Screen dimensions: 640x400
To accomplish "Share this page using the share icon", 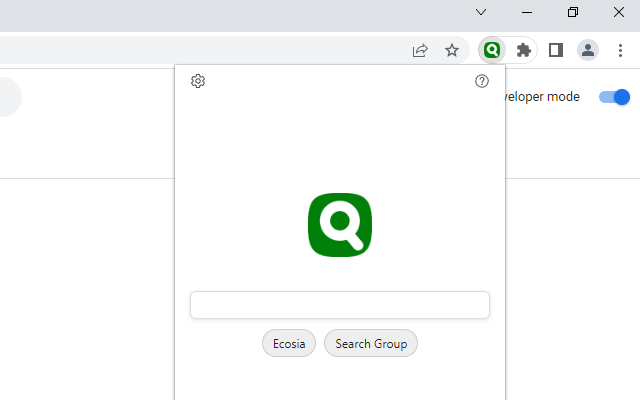I will click(420, 50).
